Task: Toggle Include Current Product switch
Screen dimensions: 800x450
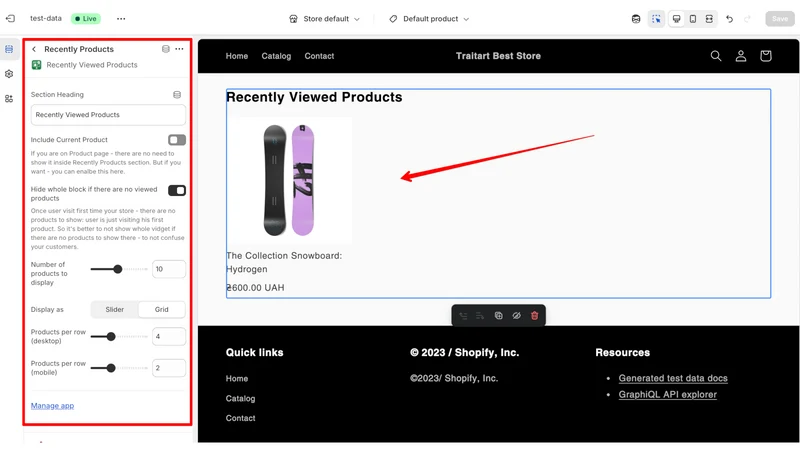Action: 177,140
